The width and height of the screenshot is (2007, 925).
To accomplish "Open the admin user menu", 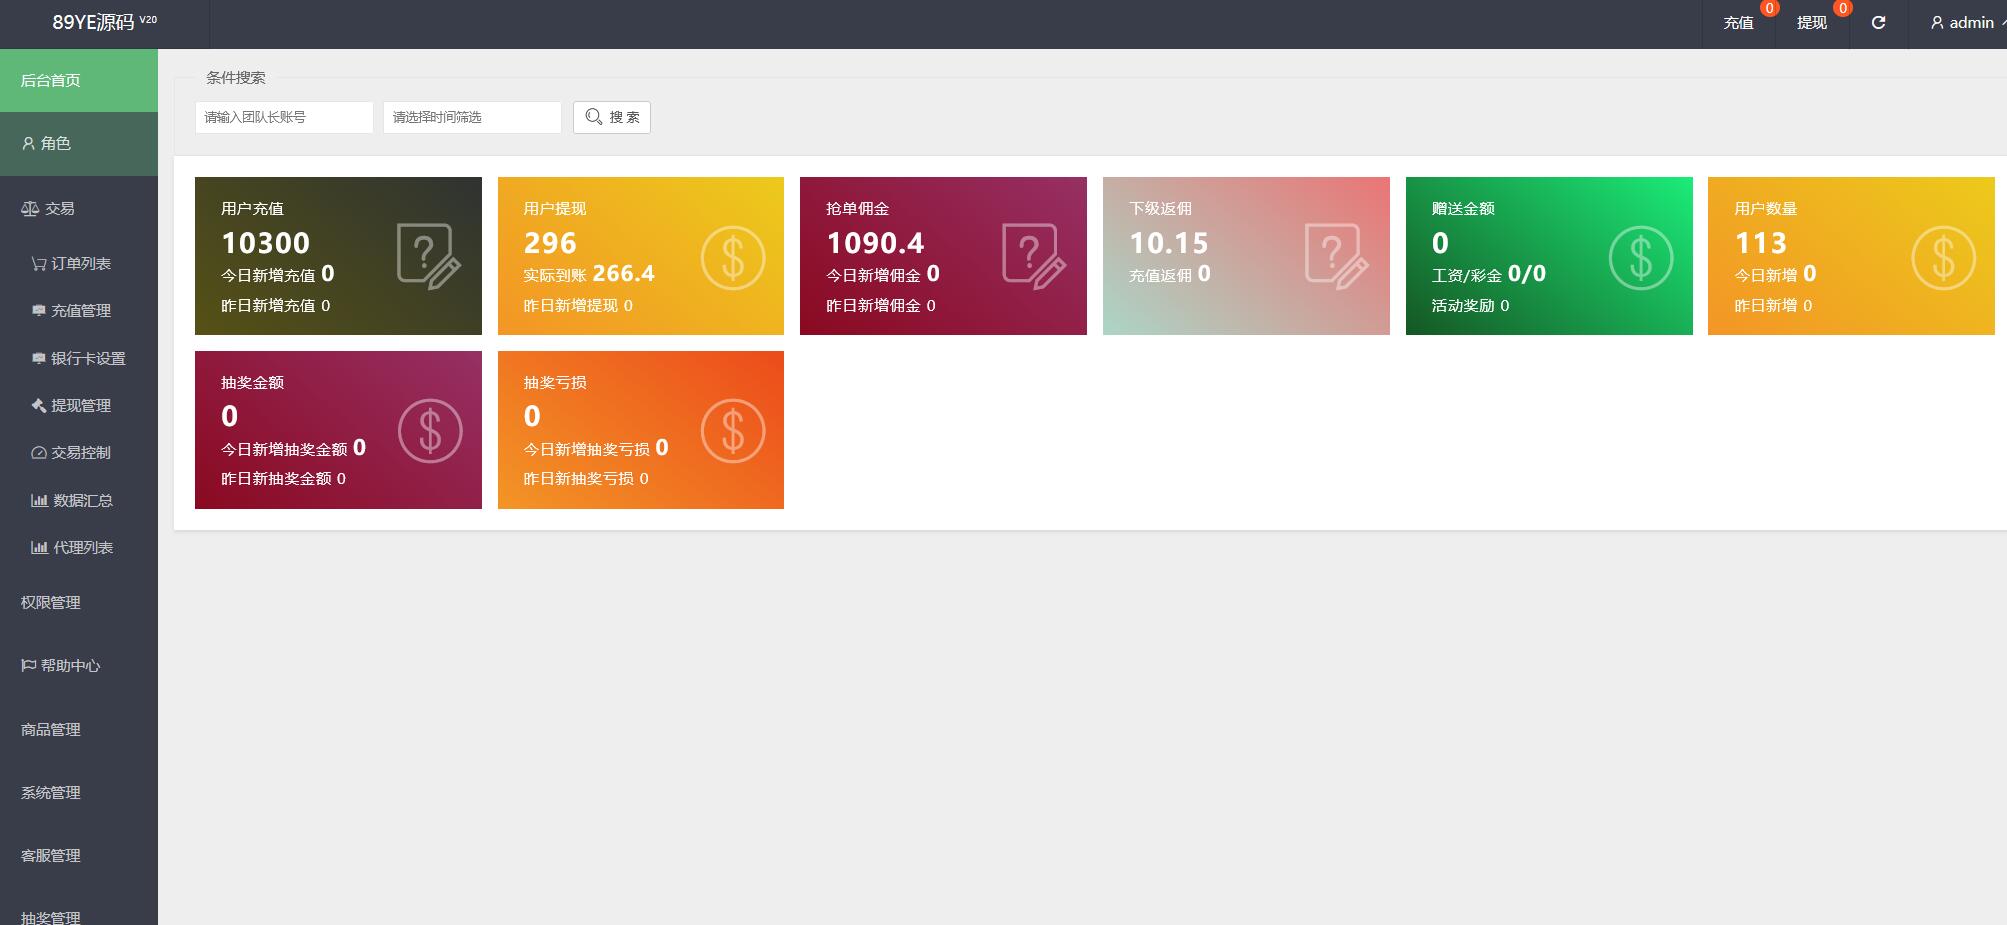I will [1967, 22].
